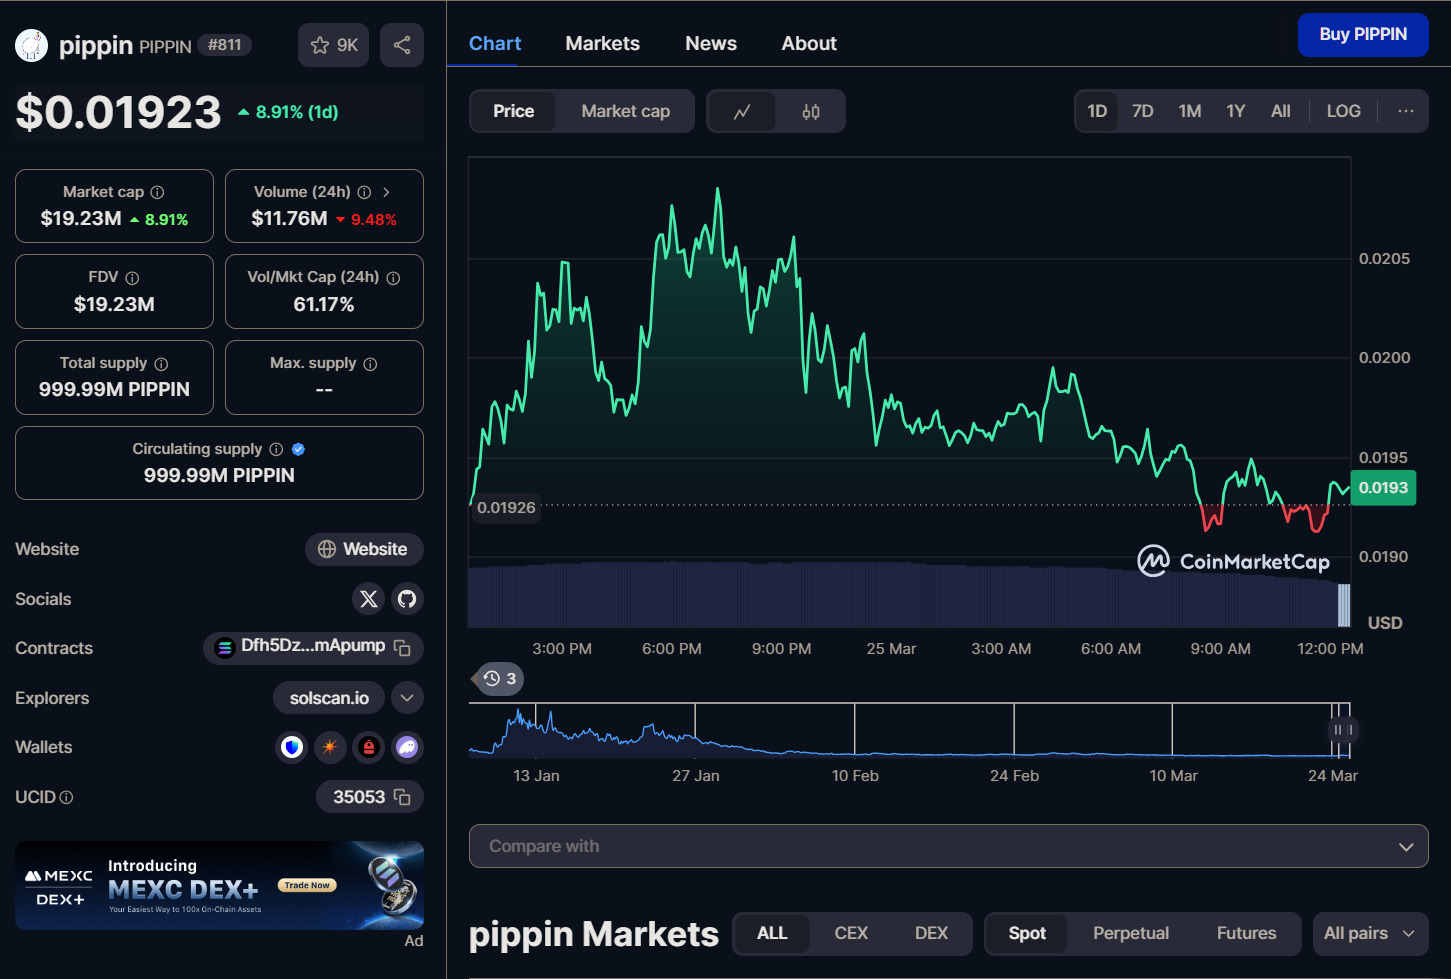Select the 7D time range on the chart

click(1142, 111)
